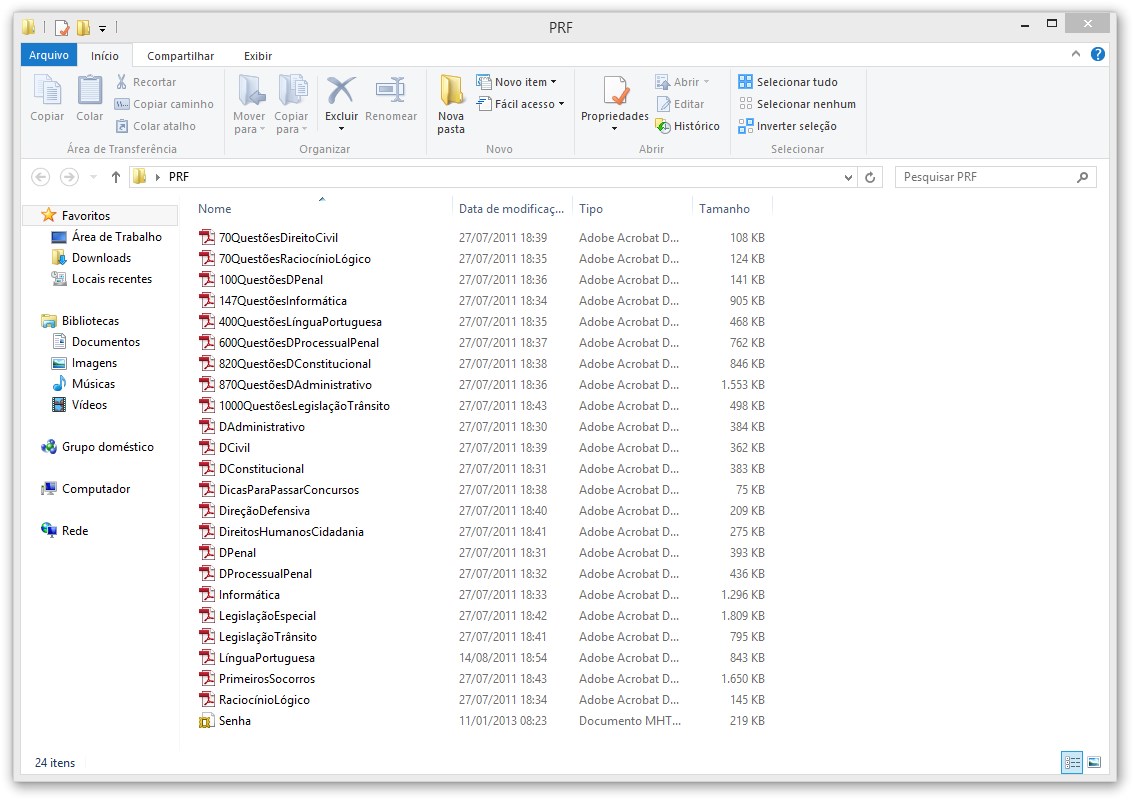Open Histórico from the ribbon
Image resolution: width=1134 pixels, height=801 pixels.
(687, 126)
